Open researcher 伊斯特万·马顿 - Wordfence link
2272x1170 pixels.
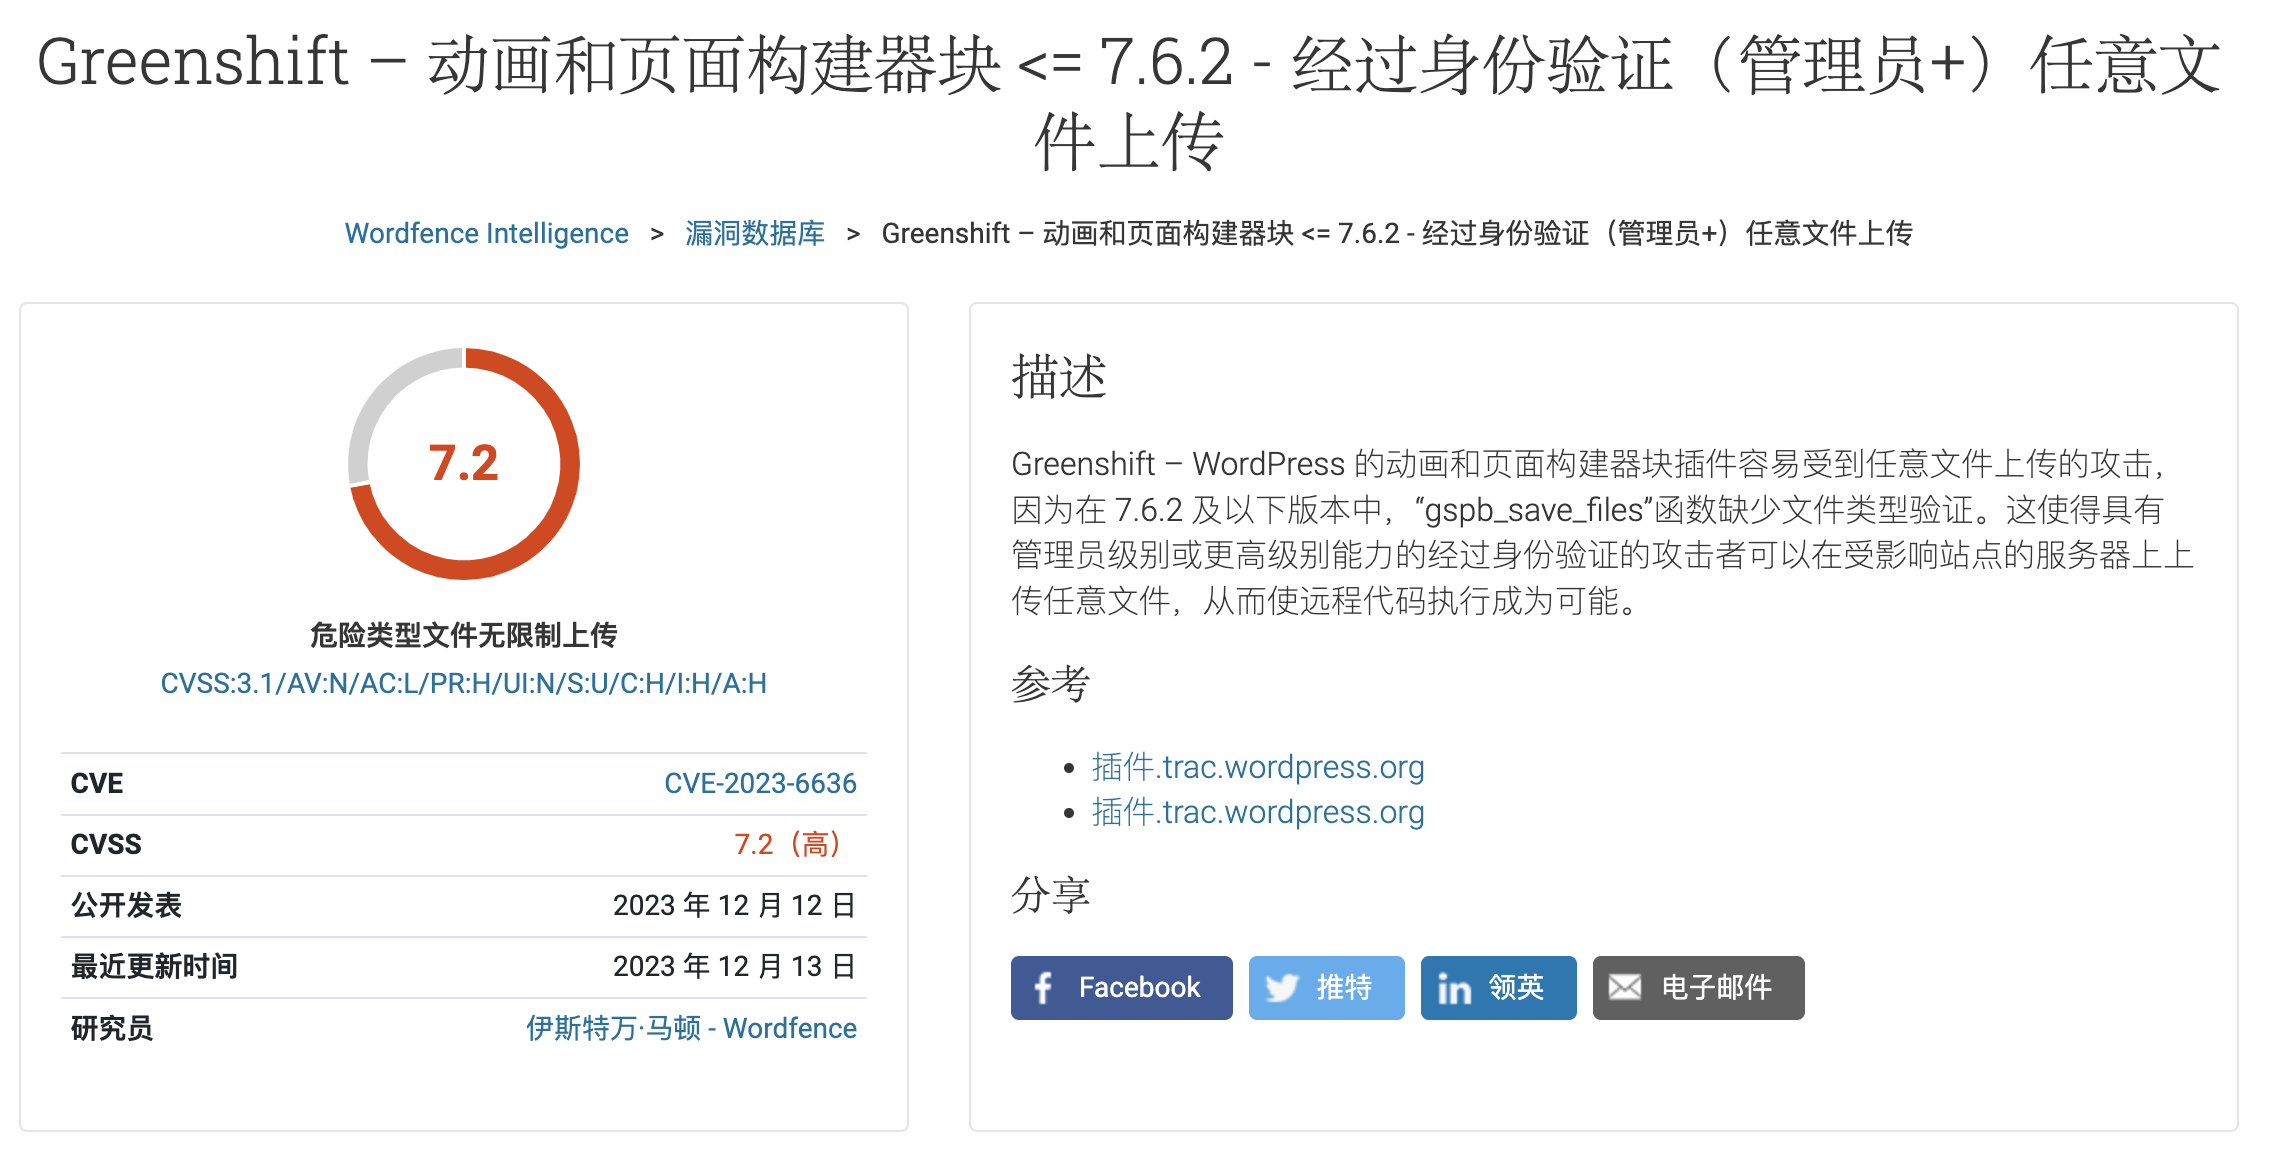(691, 1028)
